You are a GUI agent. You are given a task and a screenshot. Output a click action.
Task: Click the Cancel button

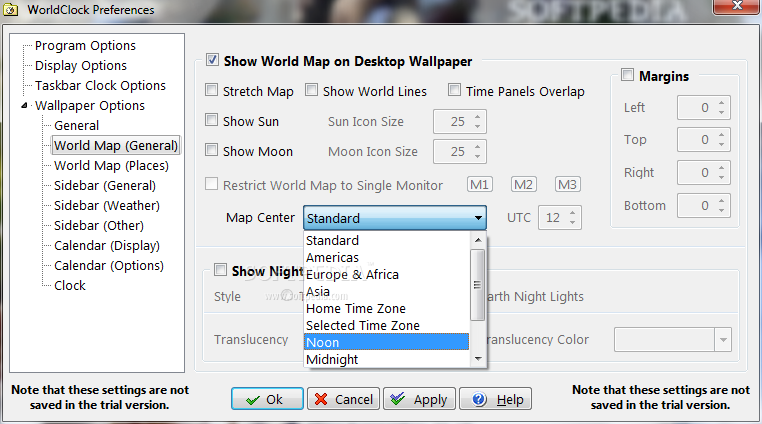pyautogui.click(x=344, y=399)
